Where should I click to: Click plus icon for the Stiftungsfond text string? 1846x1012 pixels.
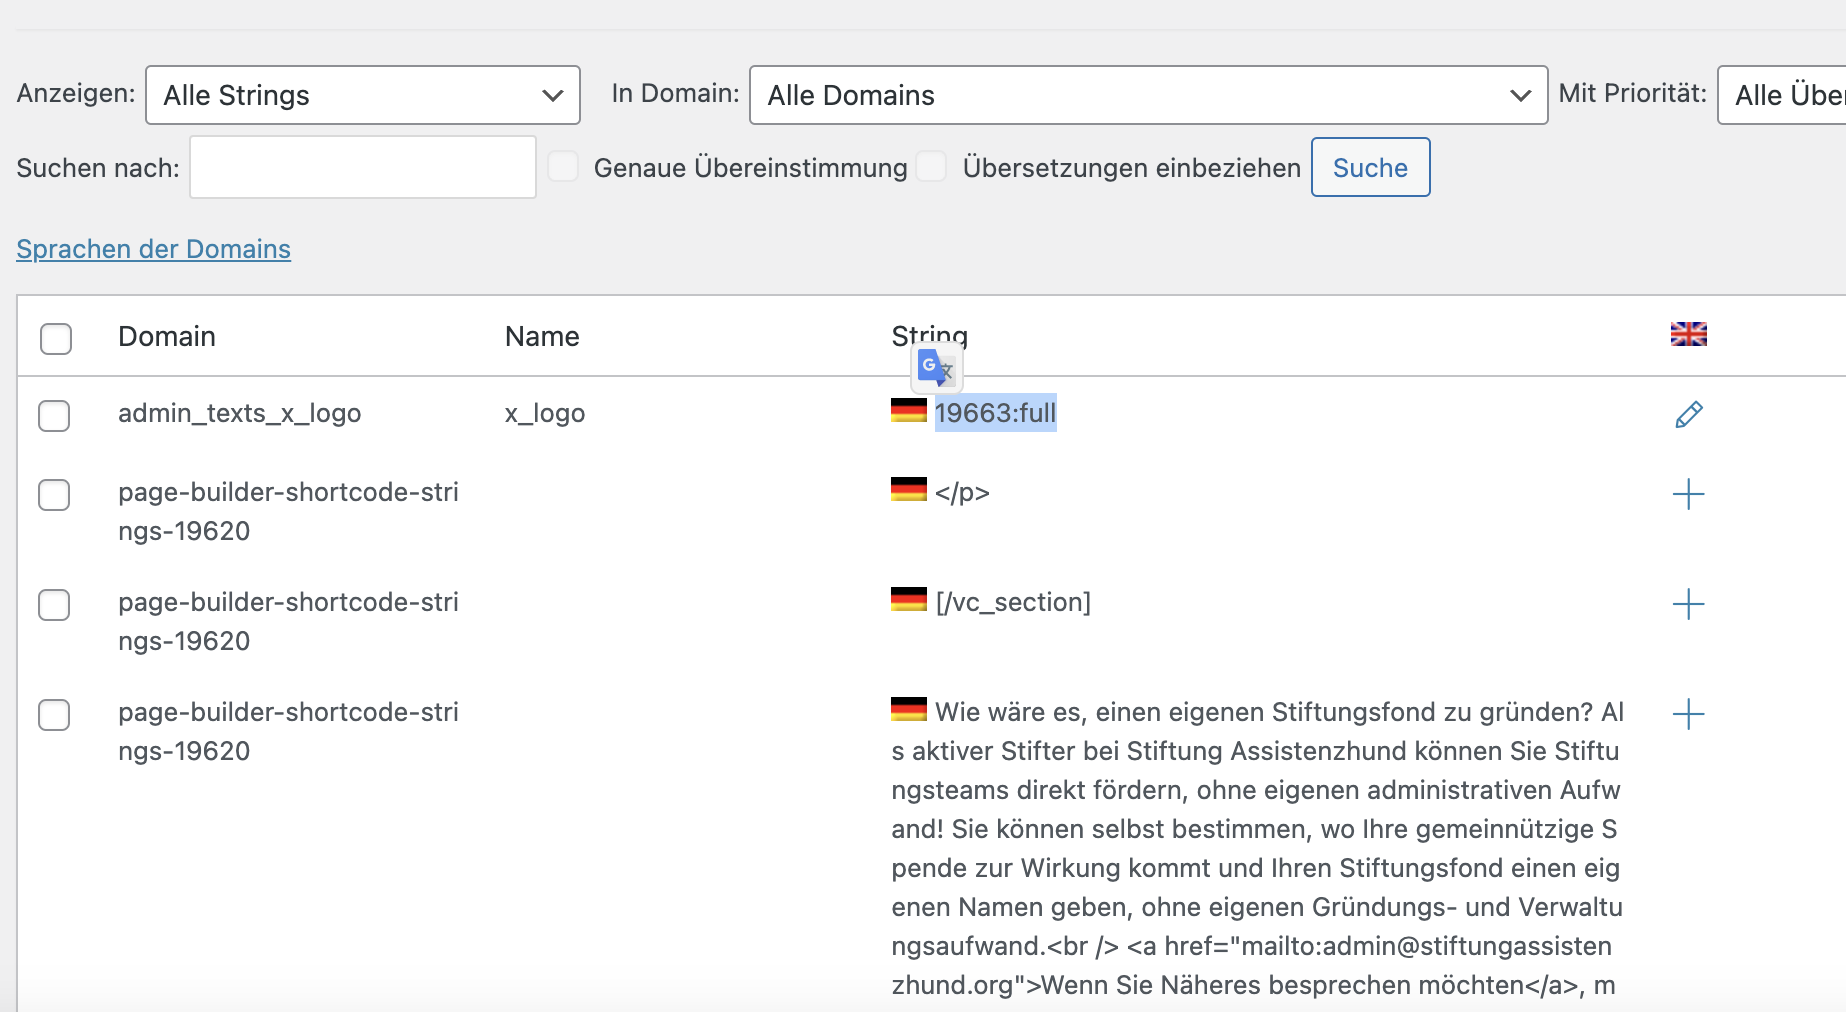[1688, 714]
